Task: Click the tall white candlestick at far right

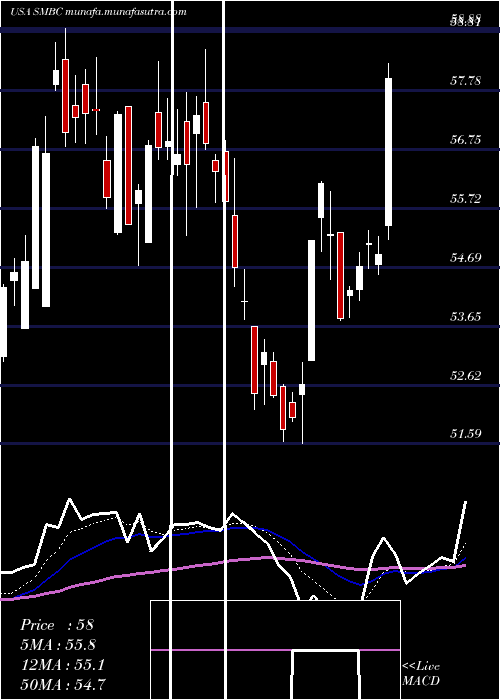Action: (388, 152)
